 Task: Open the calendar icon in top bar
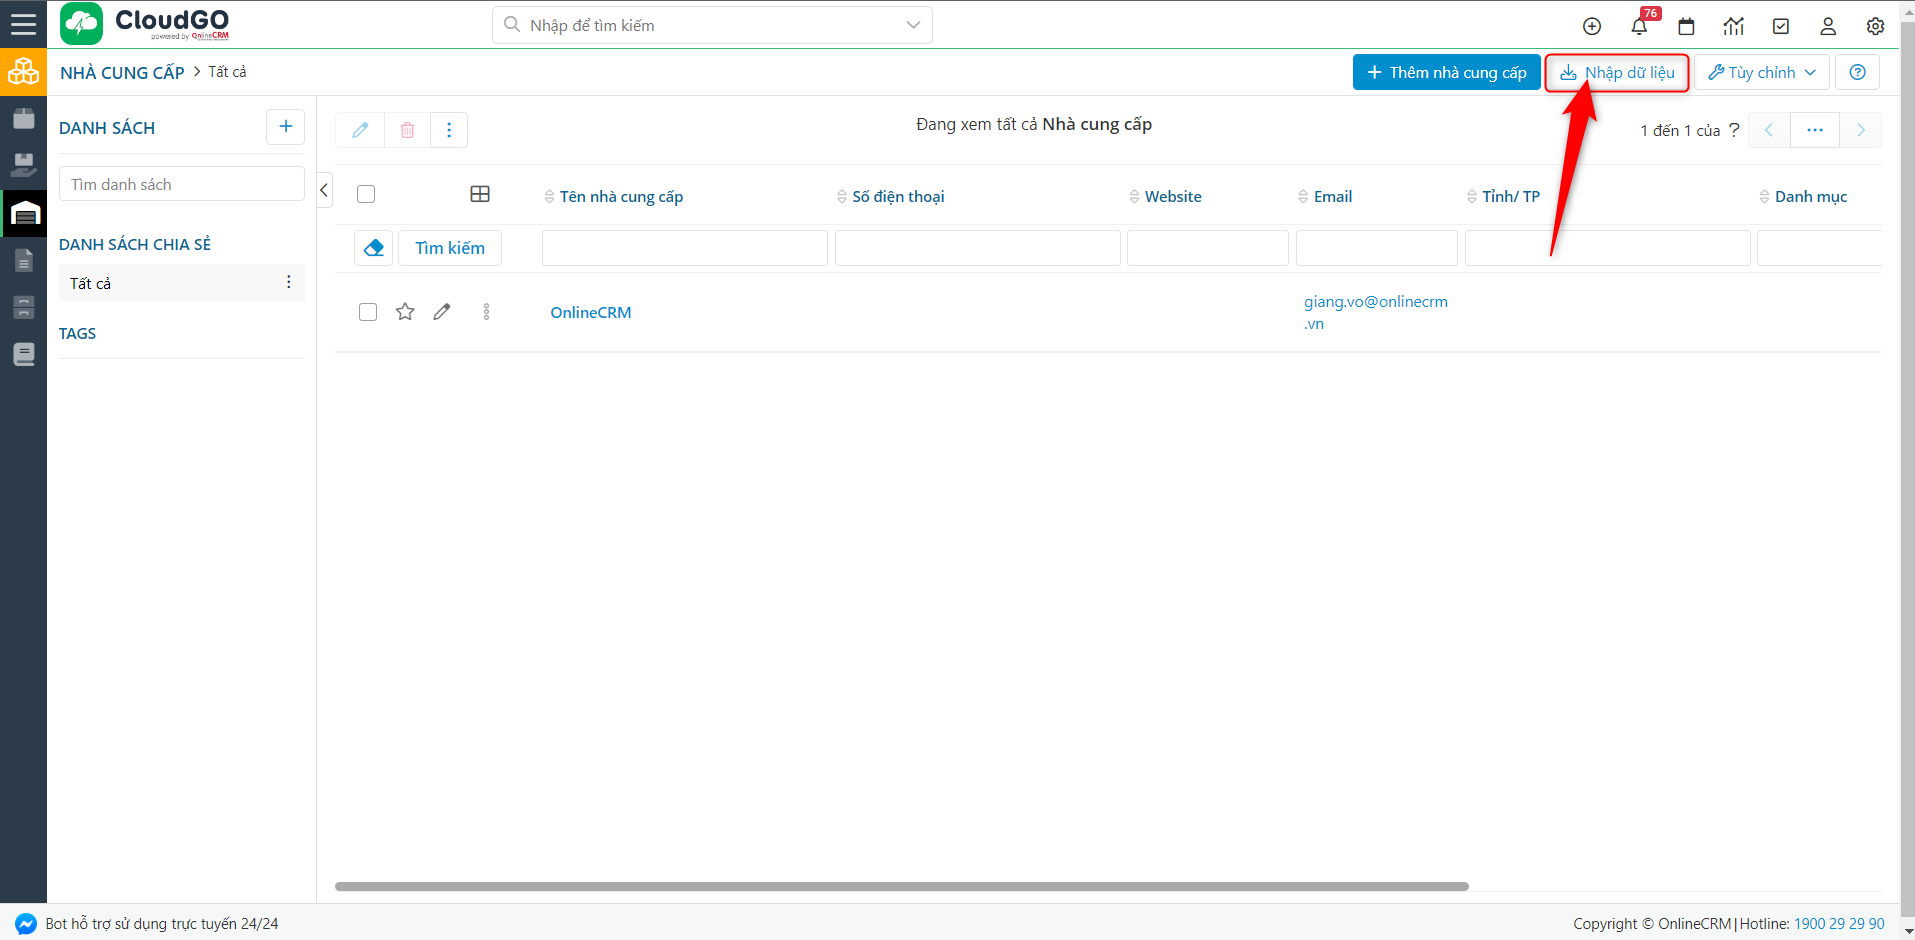(1686, 27)
